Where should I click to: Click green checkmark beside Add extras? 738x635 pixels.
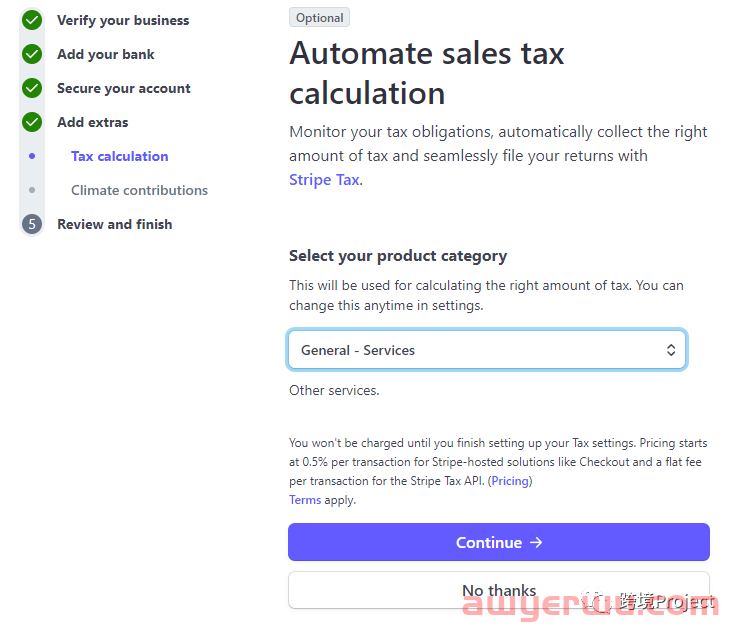pyautogui.click(x=32, y=122)
